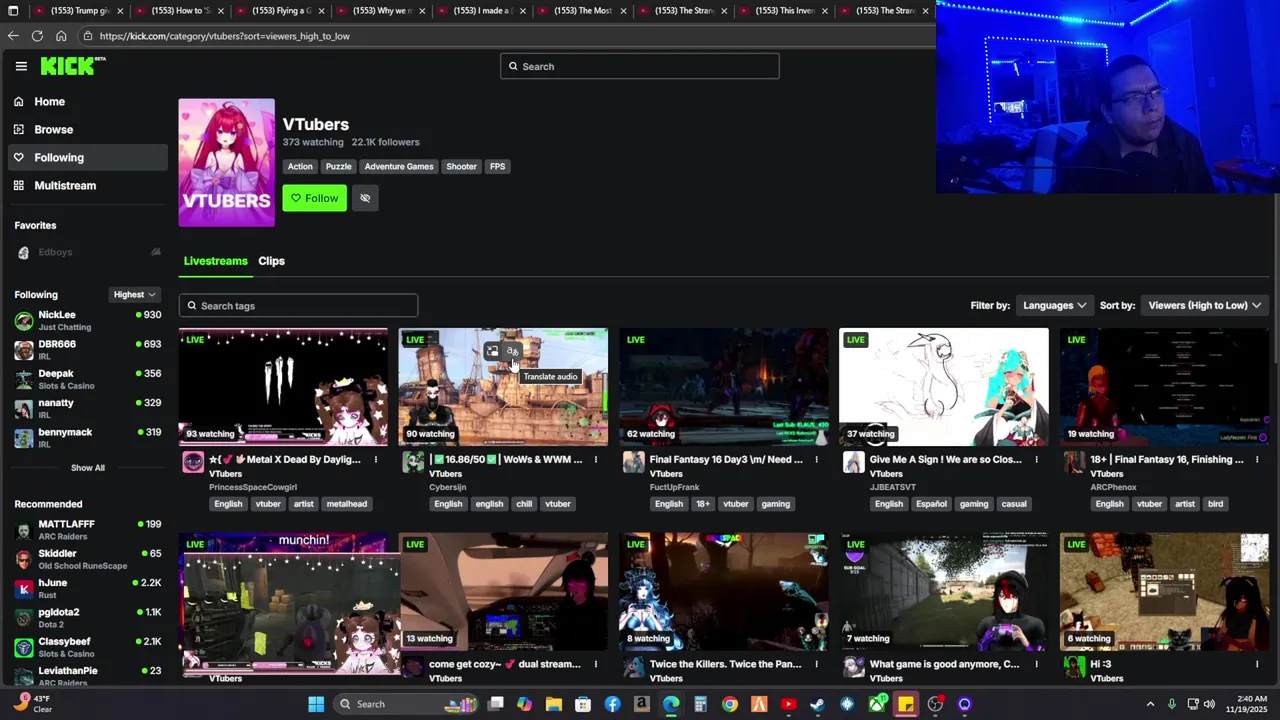Click the Shooter category tag
Screen dimensions: 1280x720
[x=461, y=167]
